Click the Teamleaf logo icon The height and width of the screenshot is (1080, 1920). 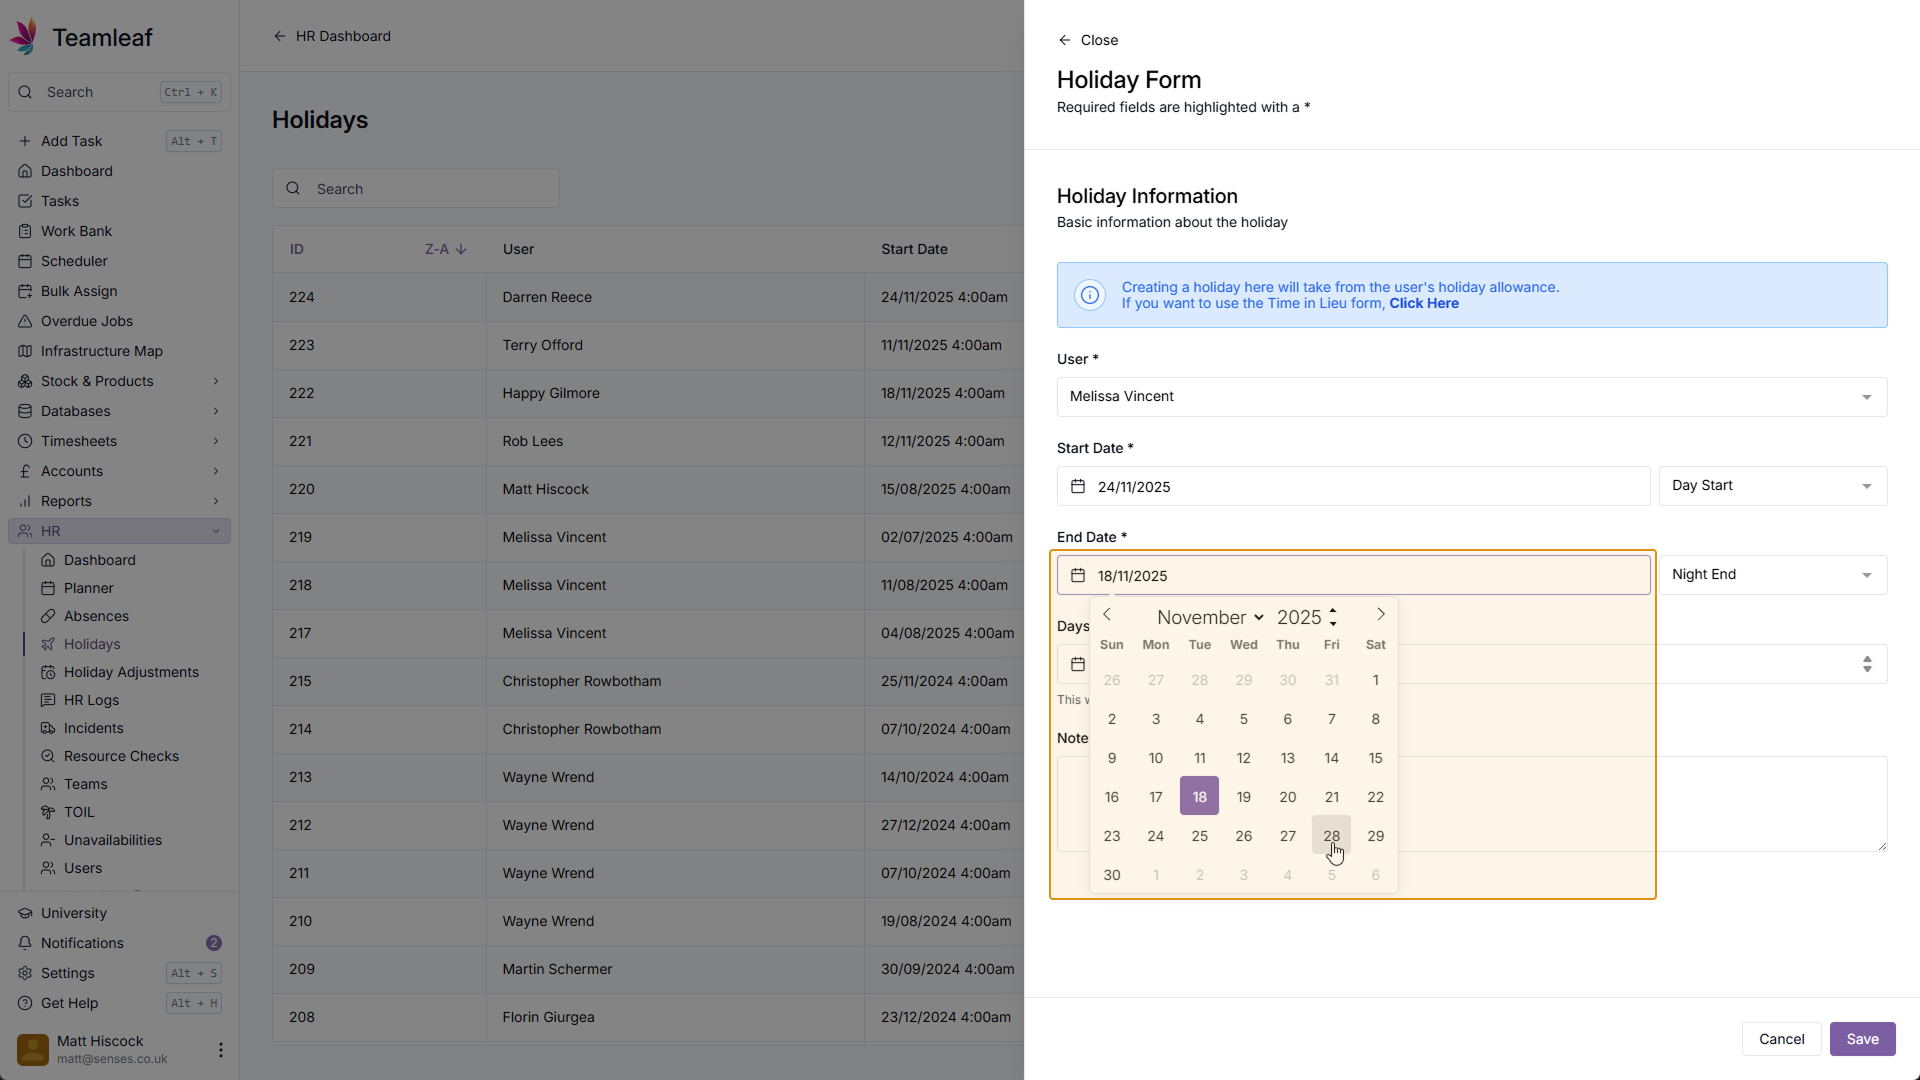pos(25,37)
